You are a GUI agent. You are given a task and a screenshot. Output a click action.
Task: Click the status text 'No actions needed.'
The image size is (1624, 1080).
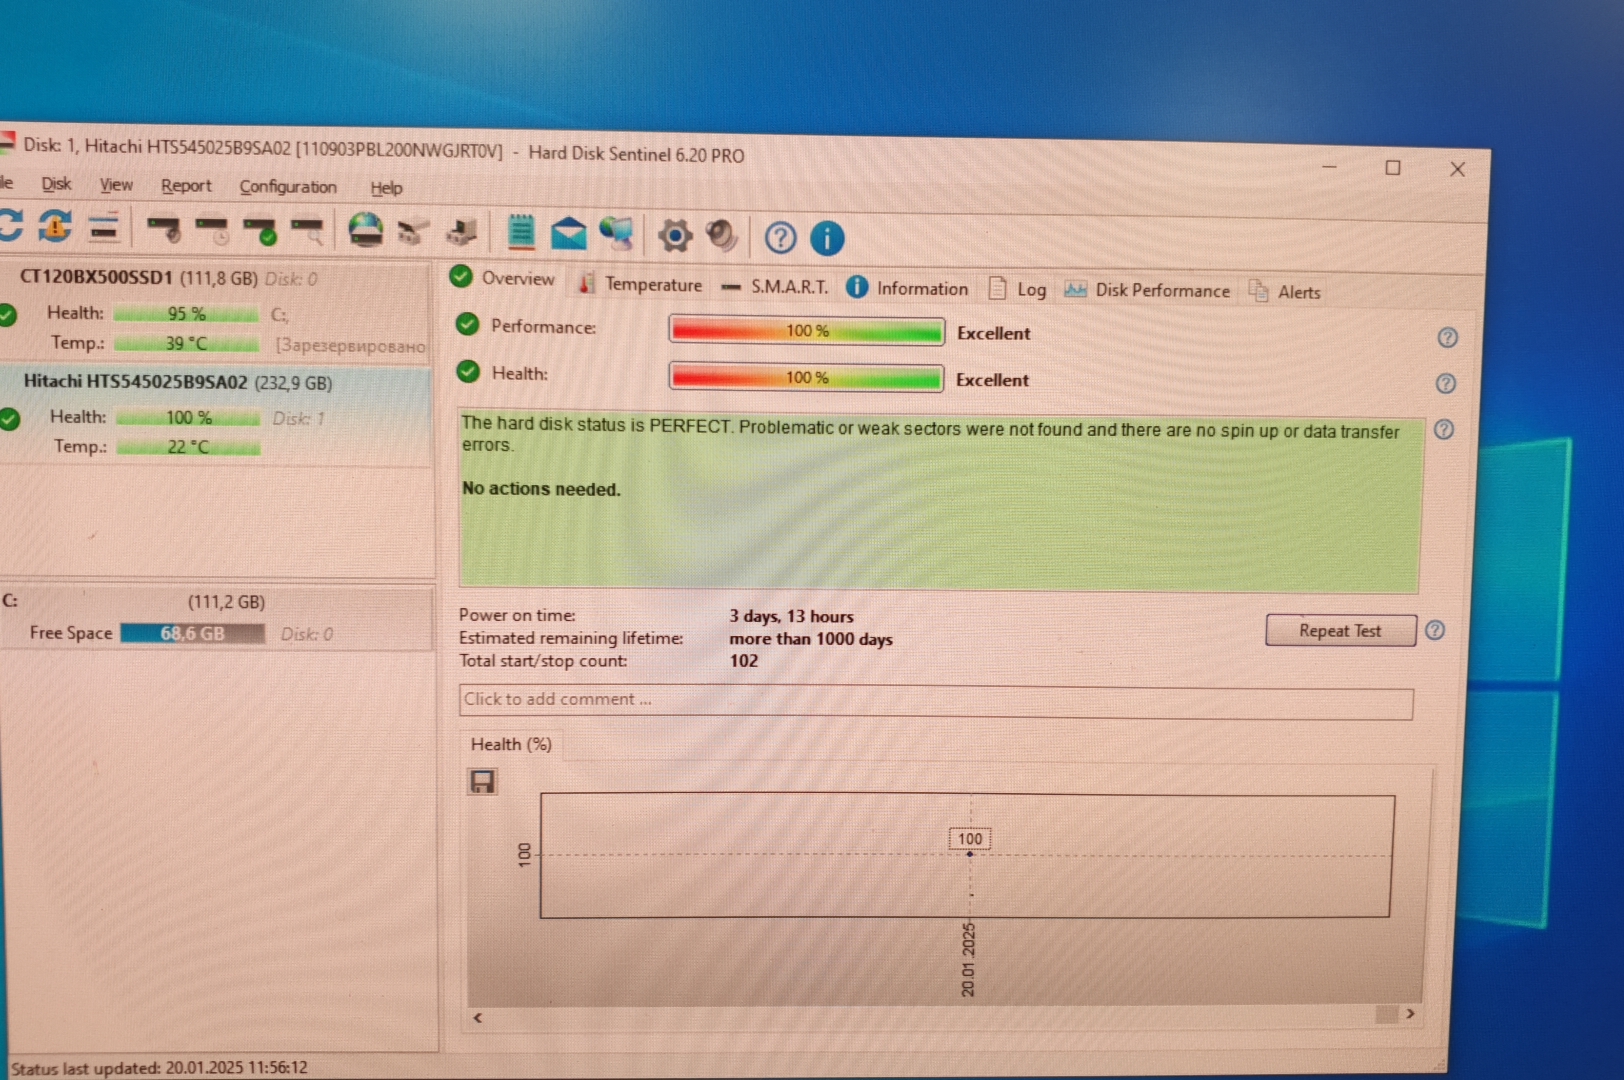pyautogui.click(x=541, y=489)
